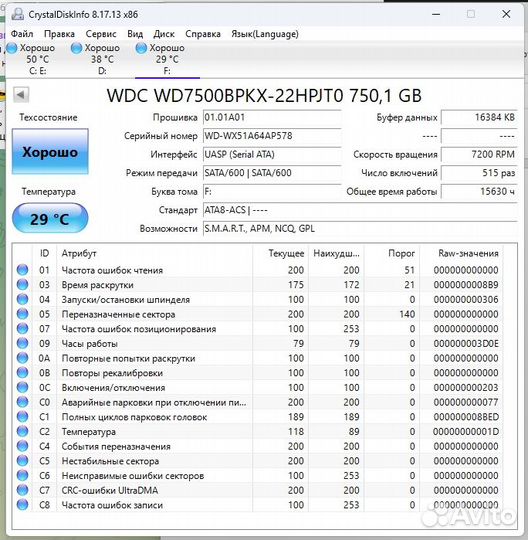Click the transfer mode field SATA/600 | SATA/600
The width and height of the screenshot is (528, 540).
tap(272, 173)
